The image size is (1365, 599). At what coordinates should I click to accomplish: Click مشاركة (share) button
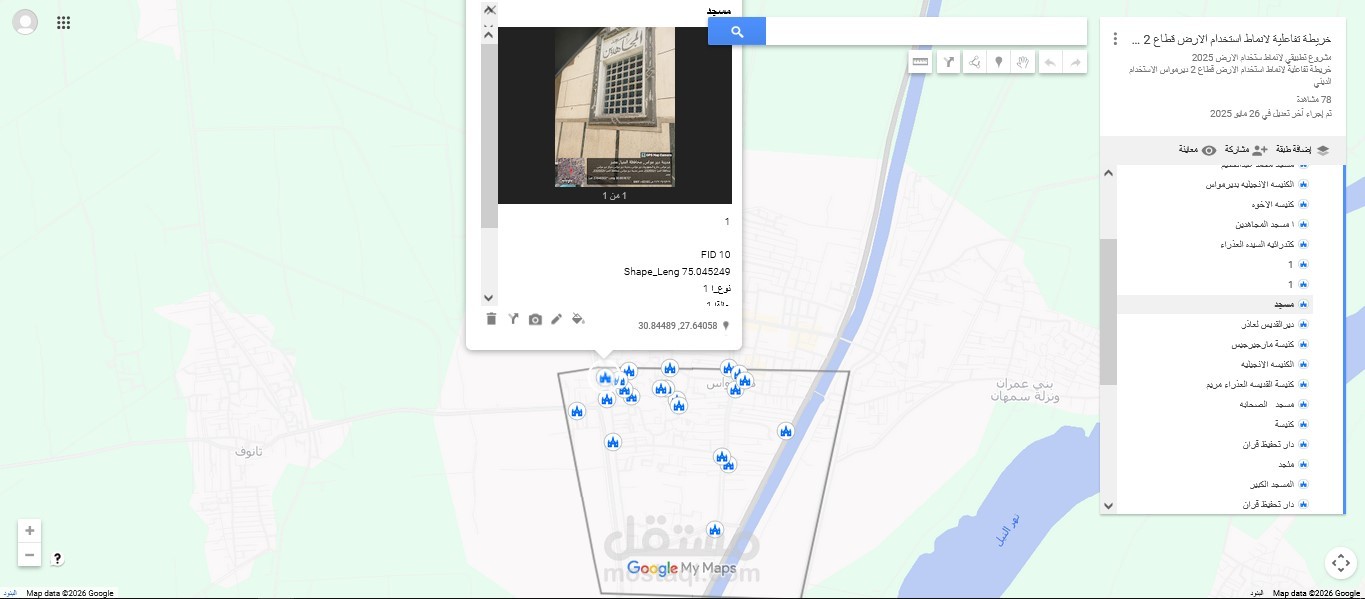coord(1245,150)
